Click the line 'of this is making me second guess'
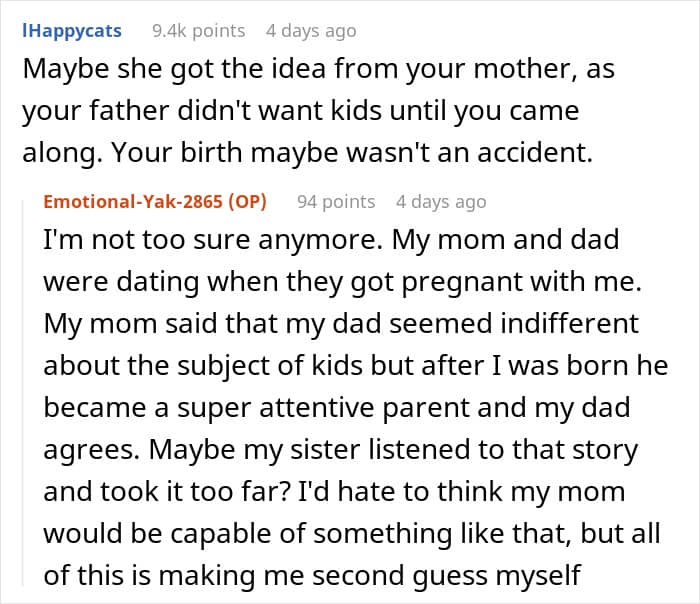Viewport: 700px width, 604px height. click(312, 575)
